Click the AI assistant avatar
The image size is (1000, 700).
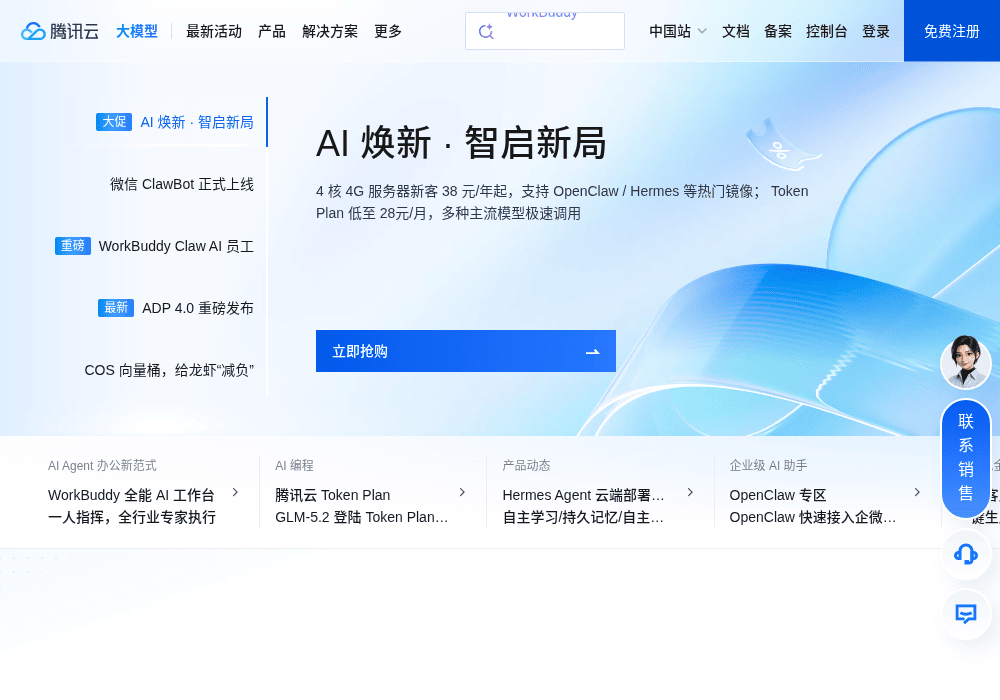pyautogui.click(x=966, y=362)
